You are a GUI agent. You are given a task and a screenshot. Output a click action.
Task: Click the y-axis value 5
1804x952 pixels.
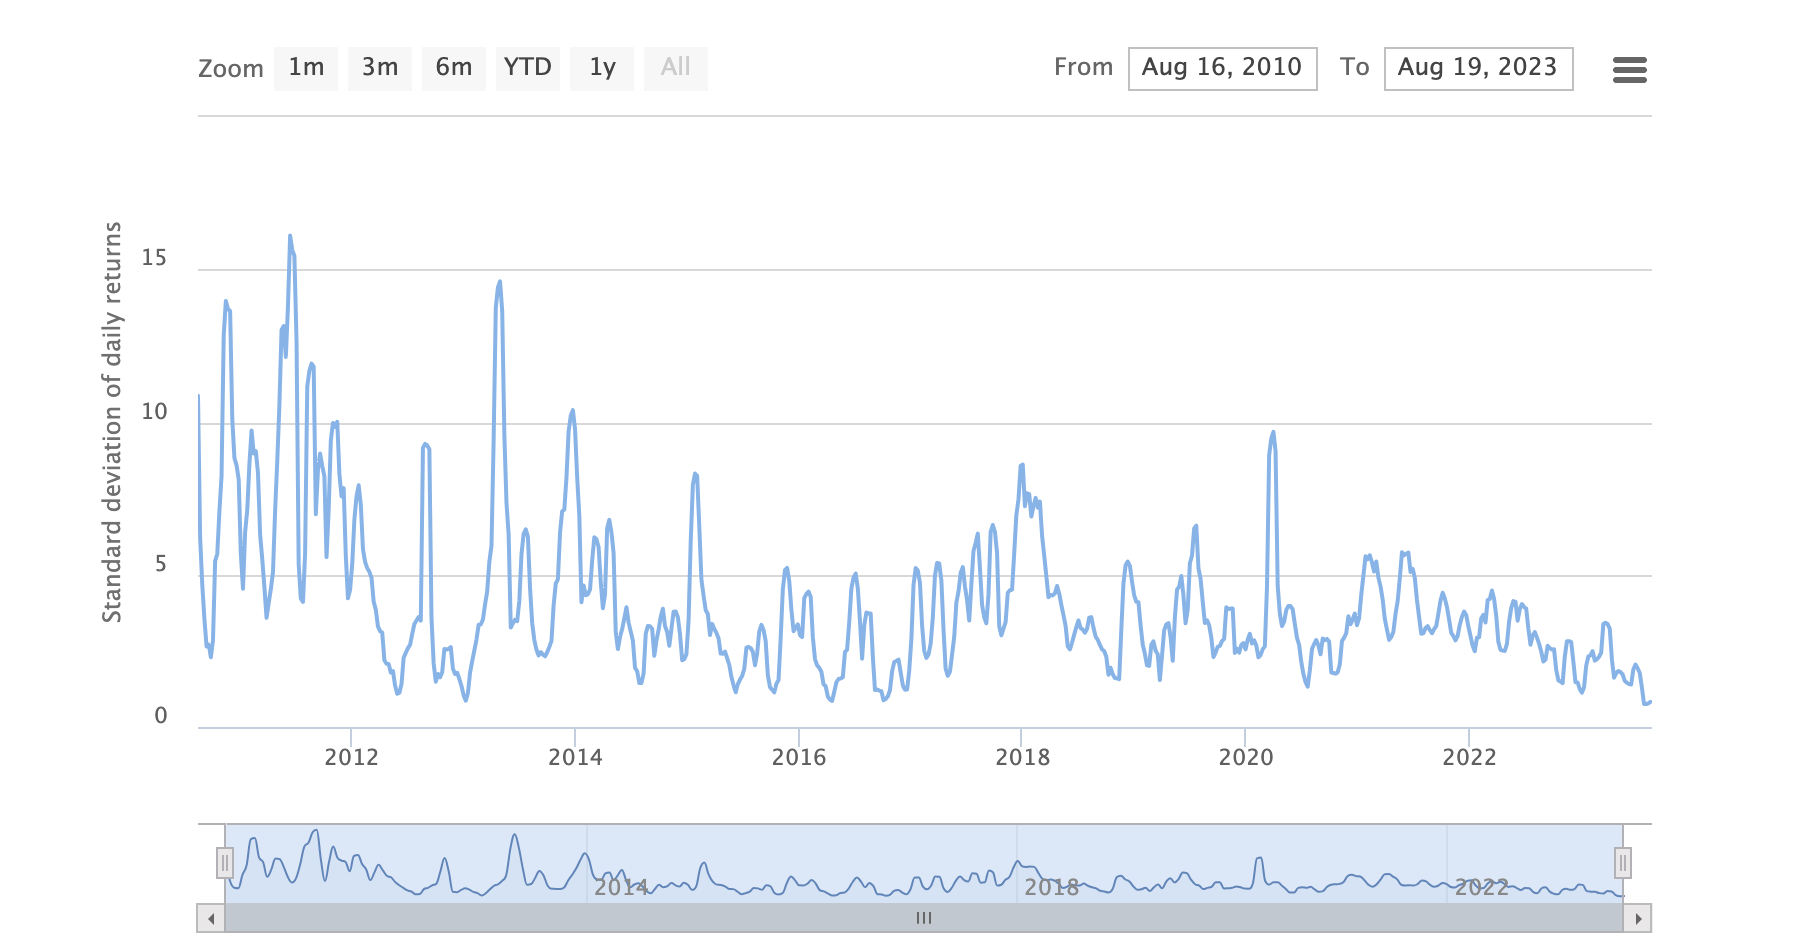click(161, 564)
